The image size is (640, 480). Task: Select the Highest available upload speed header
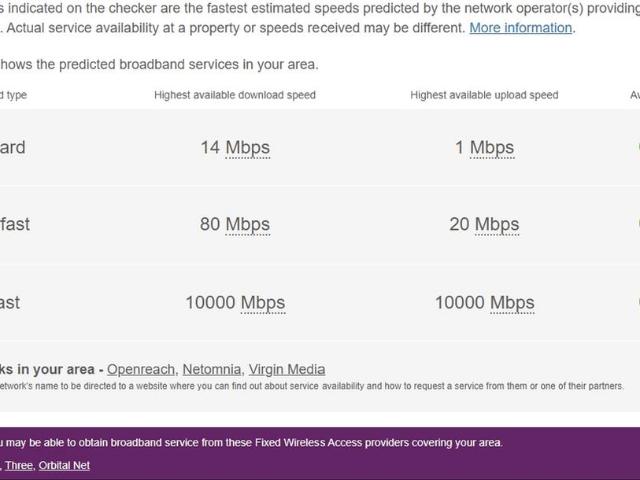point(484,95)
